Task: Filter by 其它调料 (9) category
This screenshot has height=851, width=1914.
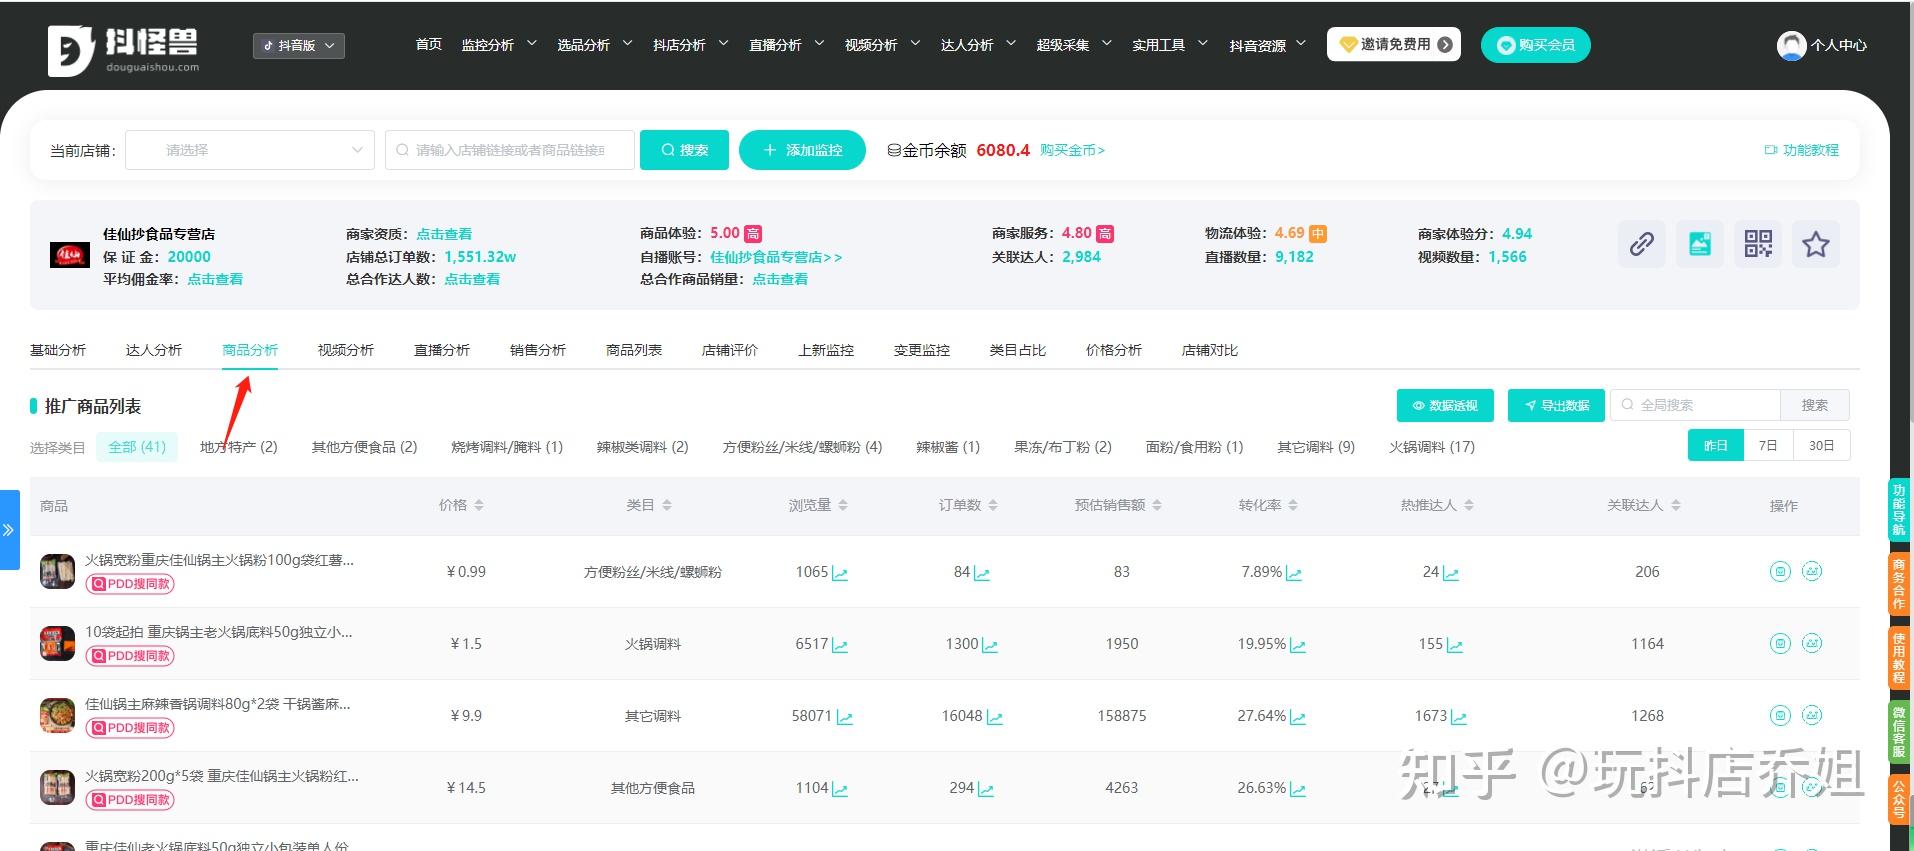Action: (1316, 447)
